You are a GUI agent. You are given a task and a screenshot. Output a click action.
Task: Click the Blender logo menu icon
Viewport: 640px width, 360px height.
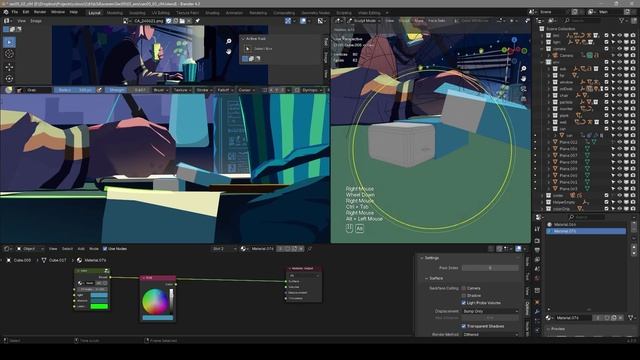(6, 12)
